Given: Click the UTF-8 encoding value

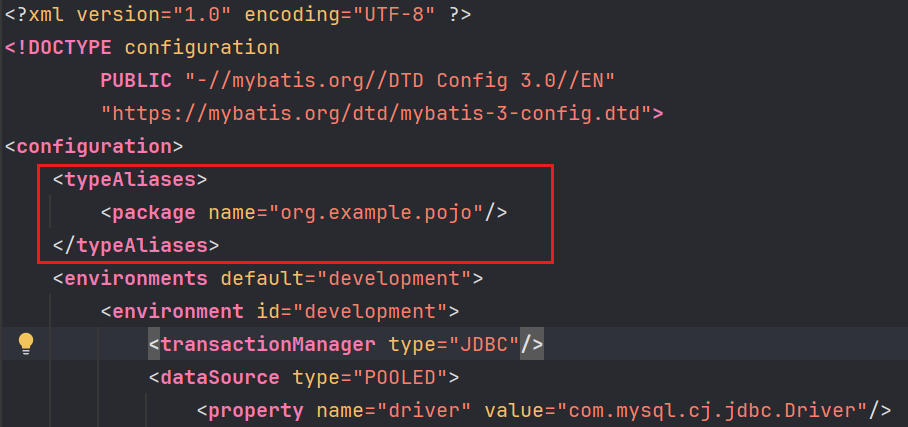Looking at the screenshot, I should [x=402, y=15].
